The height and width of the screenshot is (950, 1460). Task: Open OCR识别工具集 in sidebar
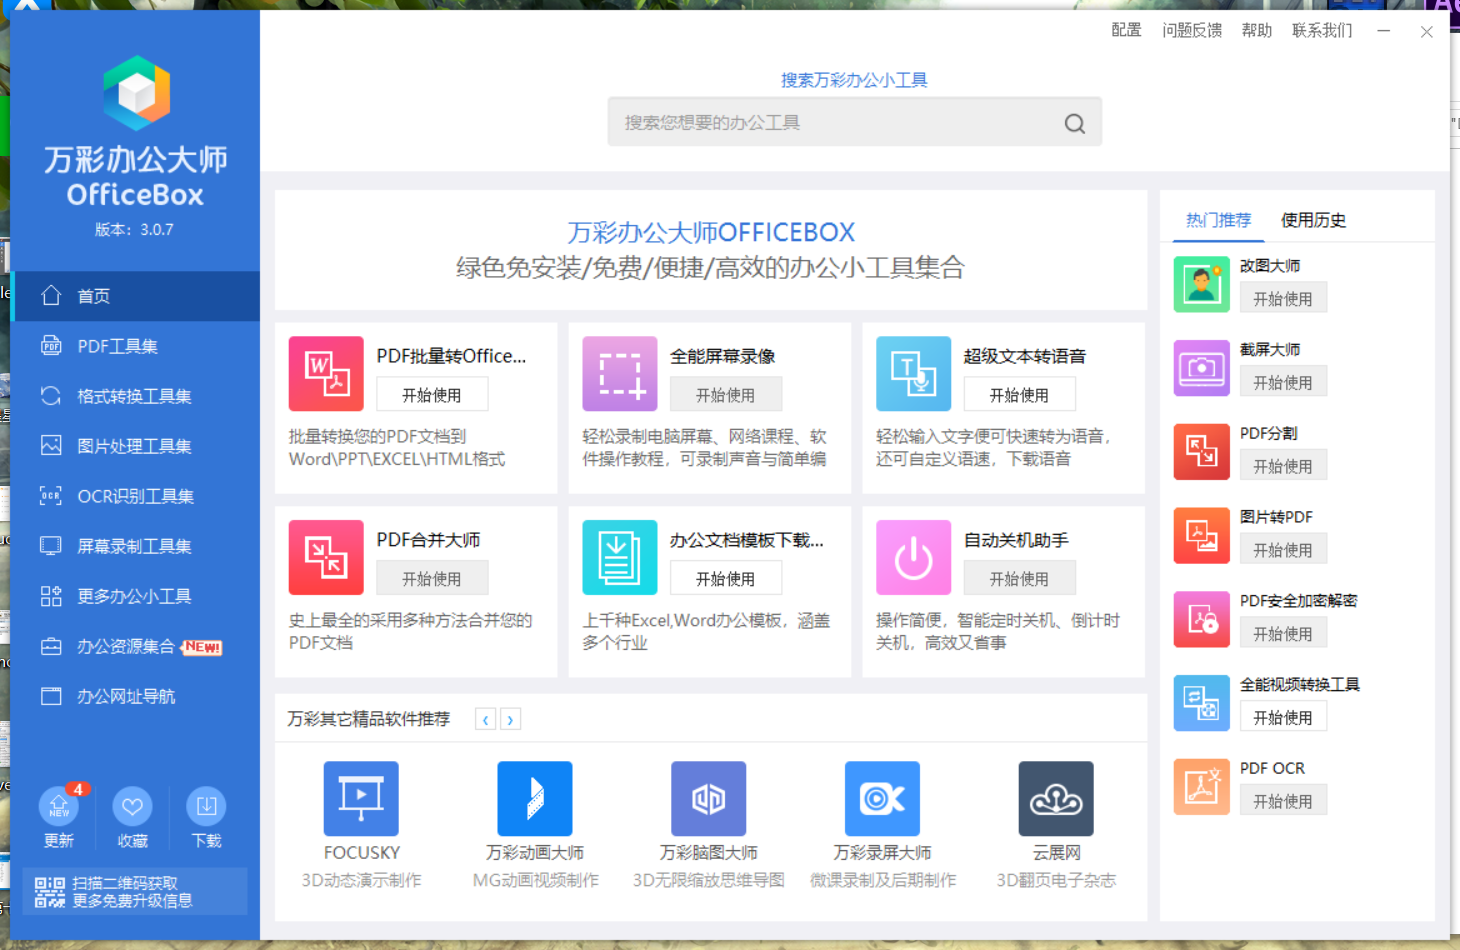click(x=135, y=496)
